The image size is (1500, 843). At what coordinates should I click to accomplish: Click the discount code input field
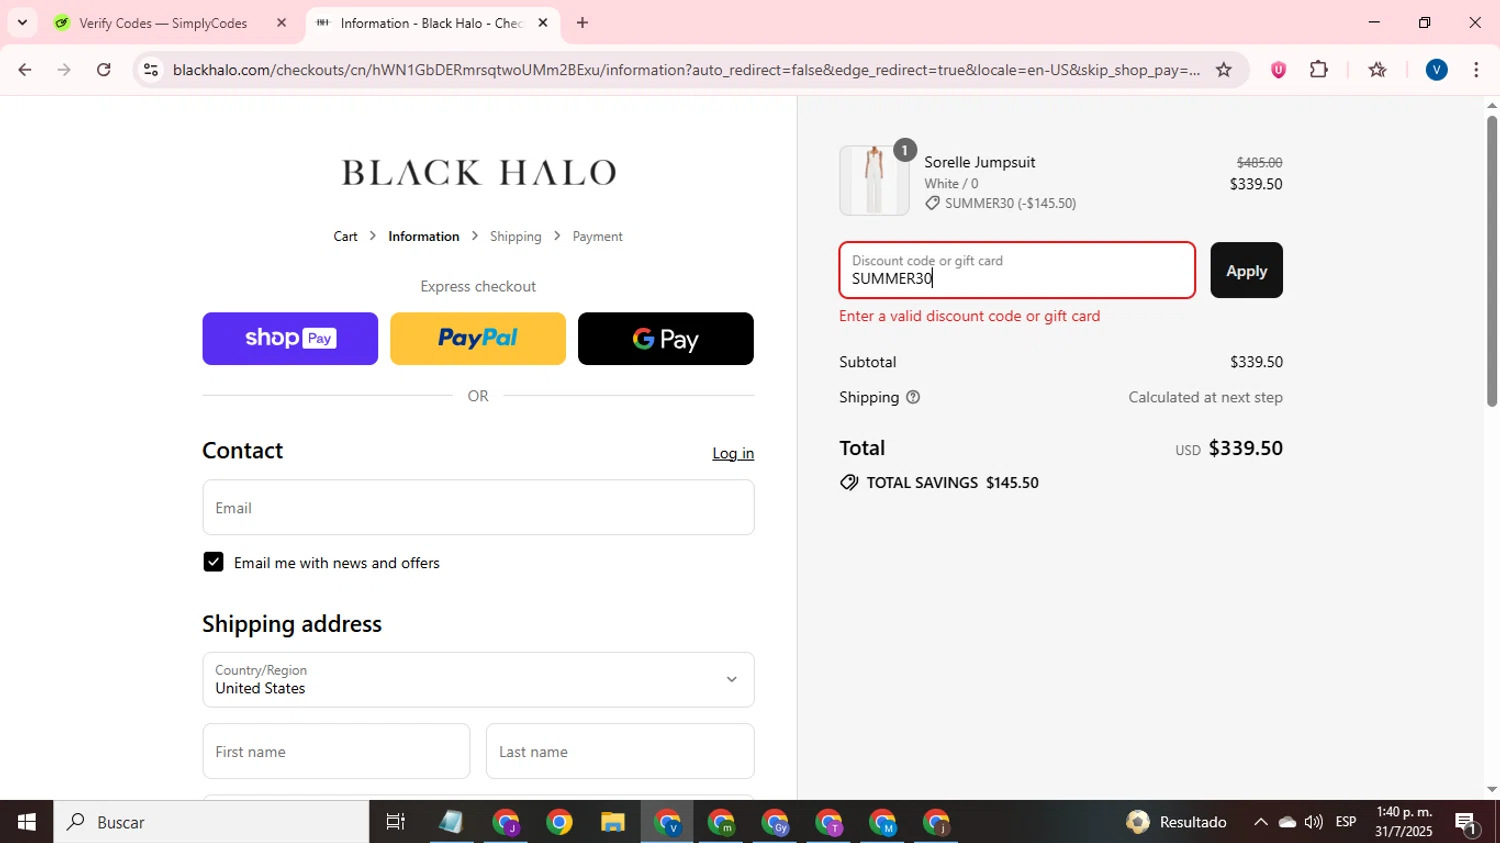1017,270
